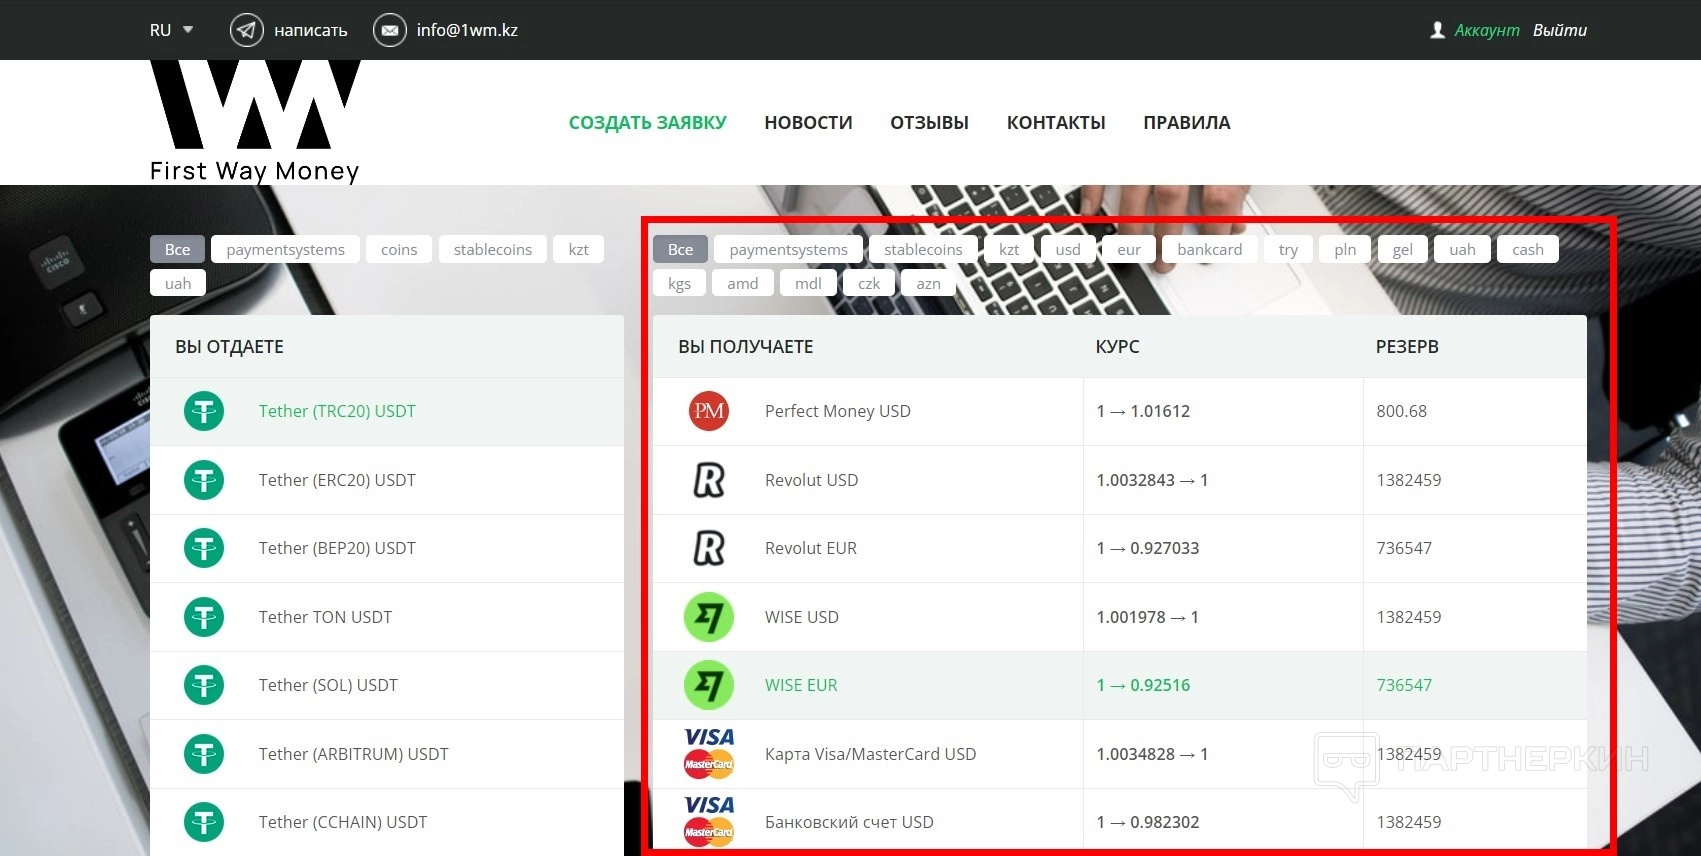The height and width of the screenshot is (856, 1701).
Task: Filter receive currencies by cash
Action: pos(1528,249)
